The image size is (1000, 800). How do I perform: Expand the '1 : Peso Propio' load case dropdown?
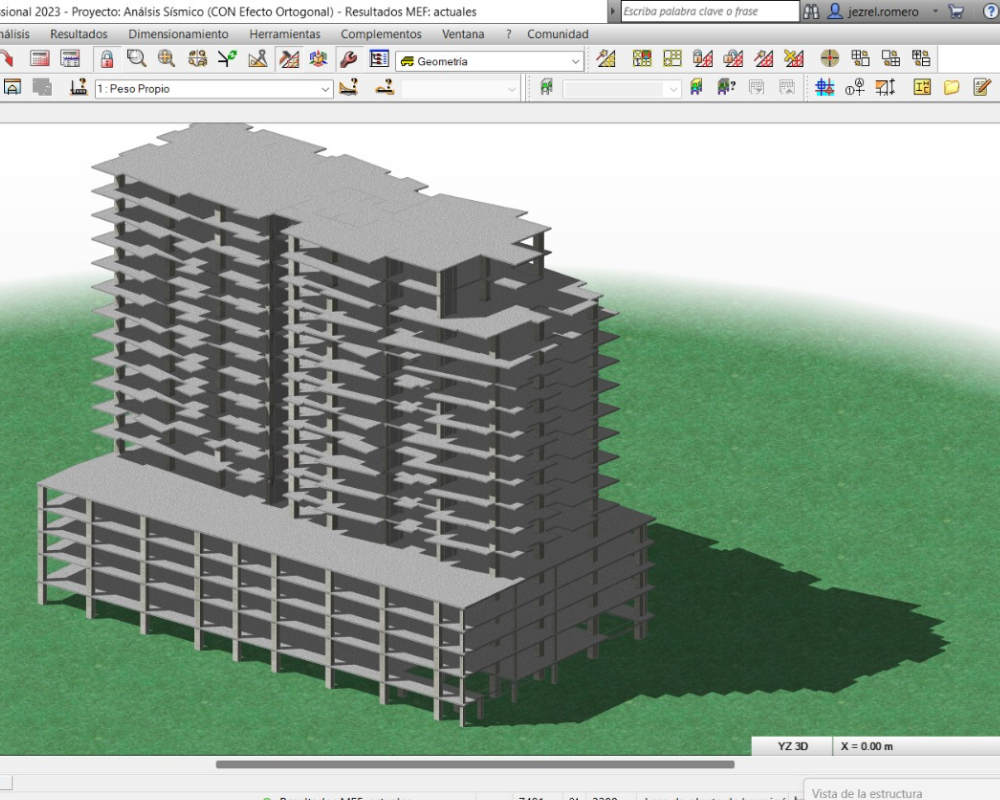click(x=325, y=89)
